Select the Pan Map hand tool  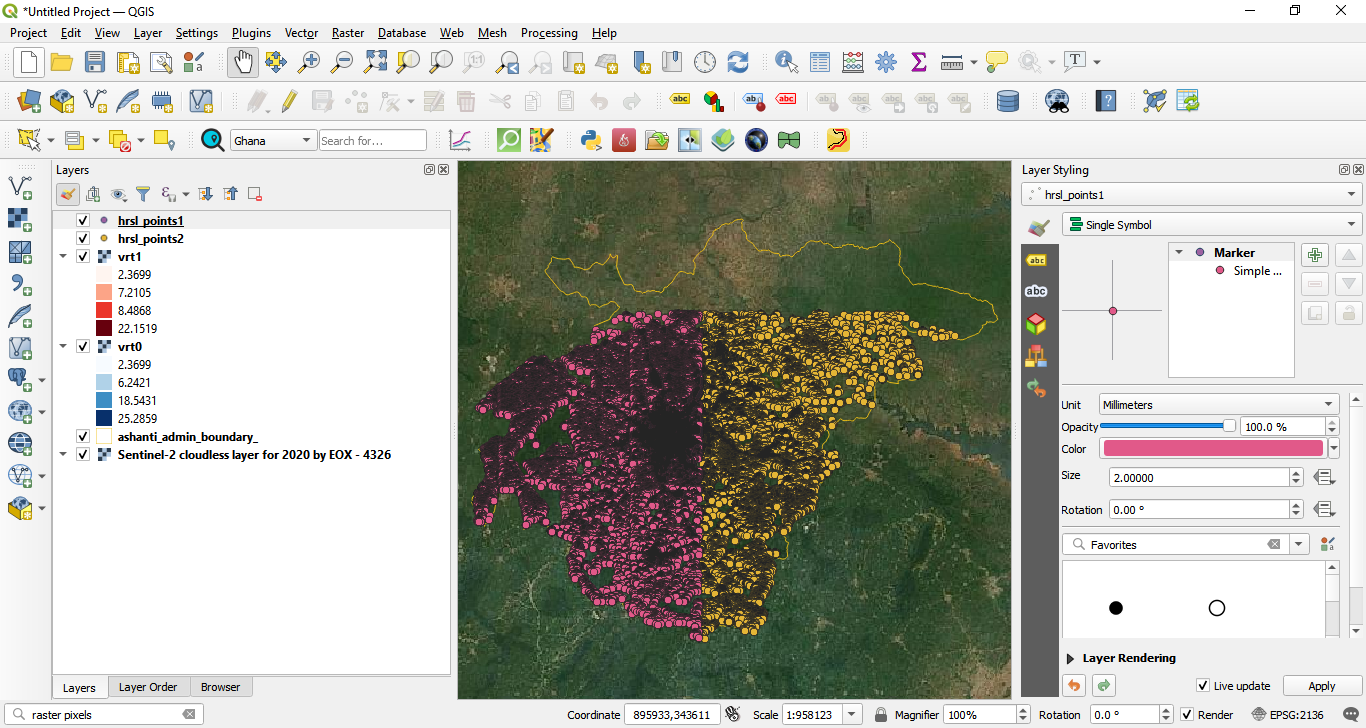[x=242, y=62]
